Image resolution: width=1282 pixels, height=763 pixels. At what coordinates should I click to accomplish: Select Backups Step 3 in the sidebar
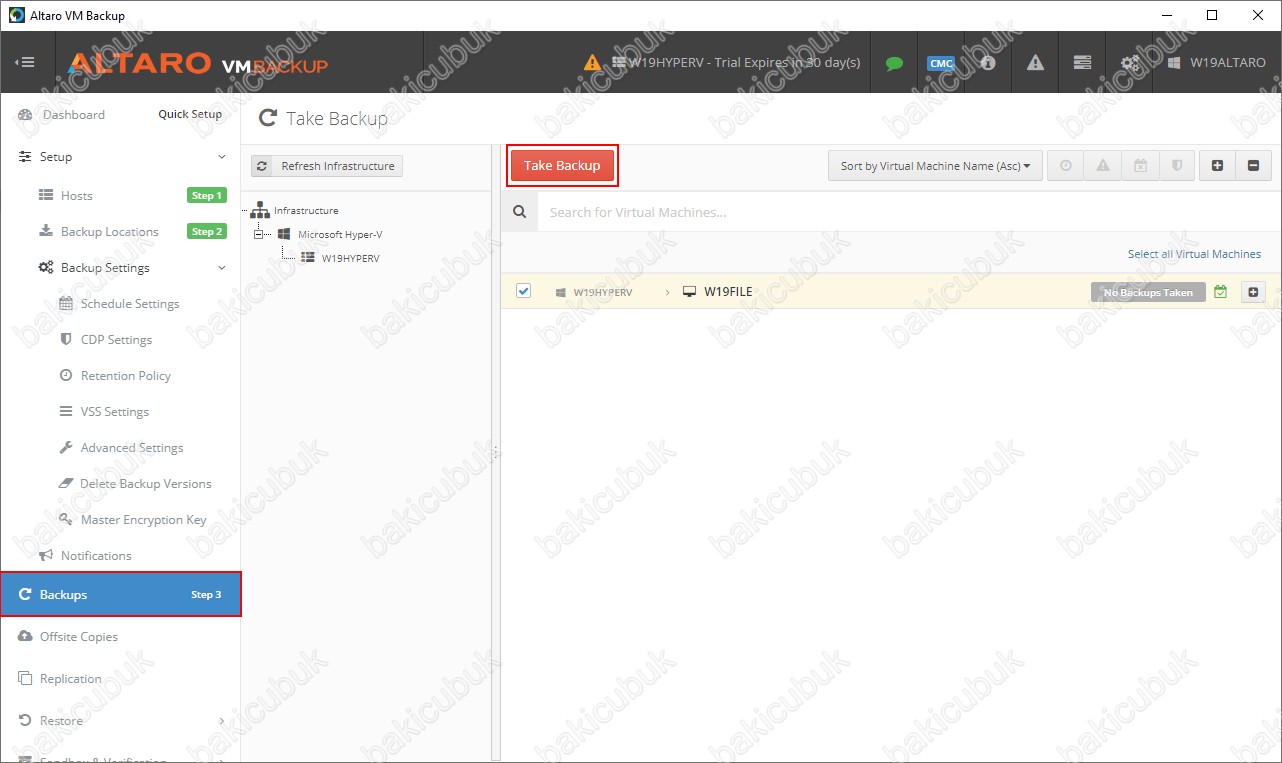pyautogui.click(x=120, y=595)
